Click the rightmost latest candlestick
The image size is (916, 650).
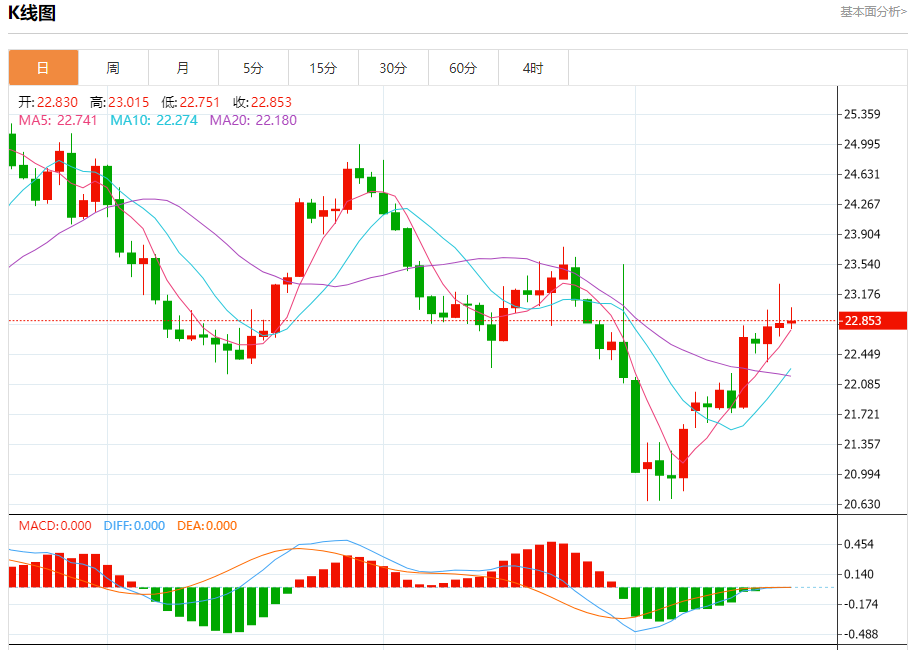(x=791, y=322)
